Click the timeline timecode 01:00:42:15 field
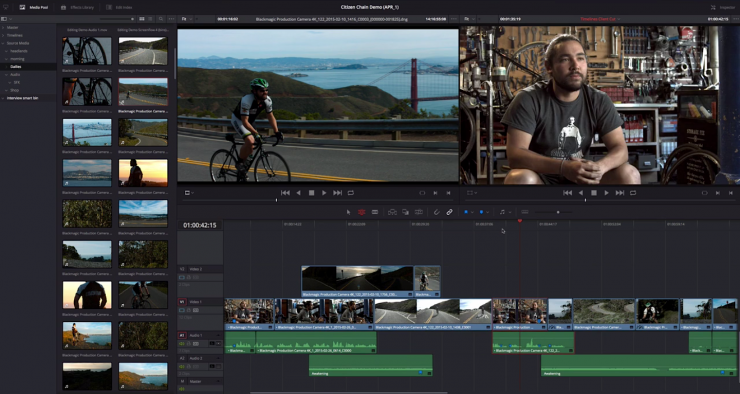 click(200, 226)
